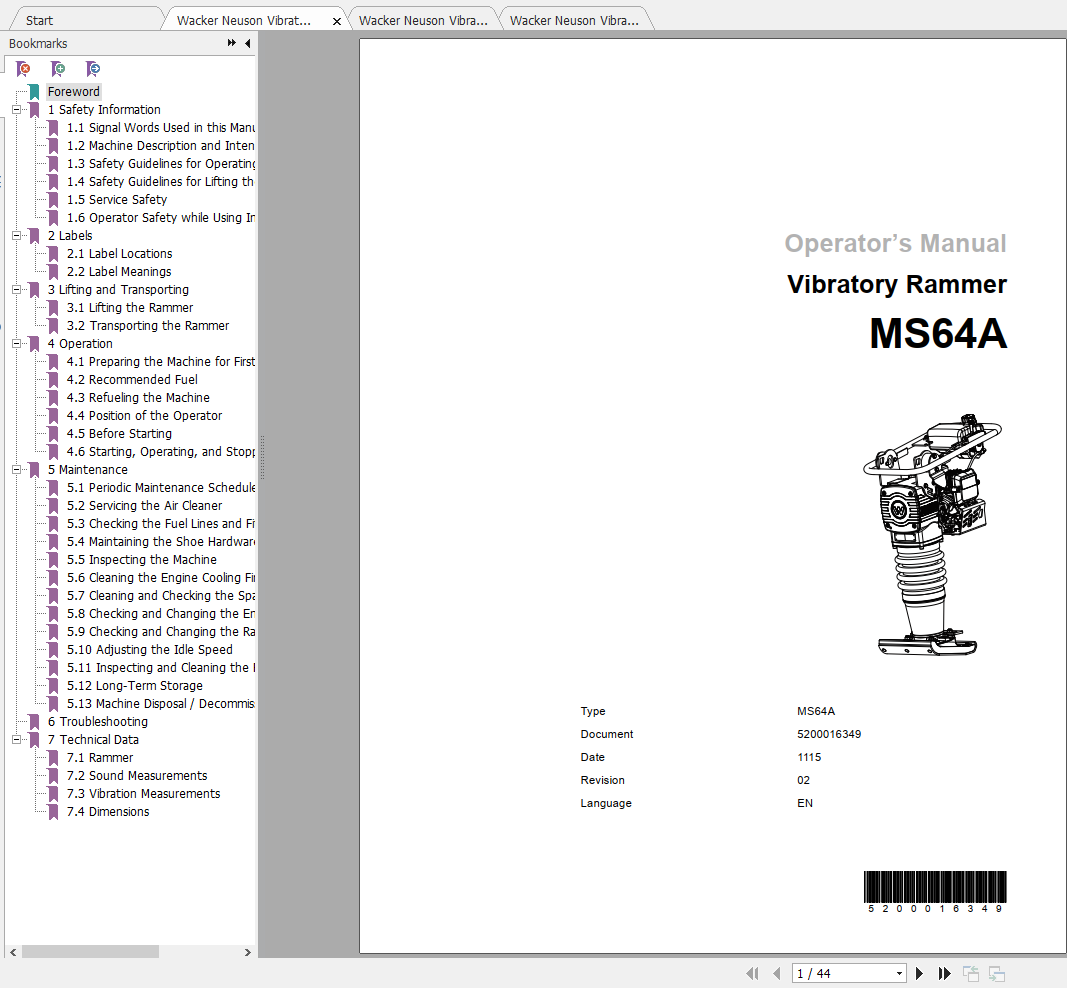Collapse the 4 Operation node
The image size is (1067, 988).
16,344
